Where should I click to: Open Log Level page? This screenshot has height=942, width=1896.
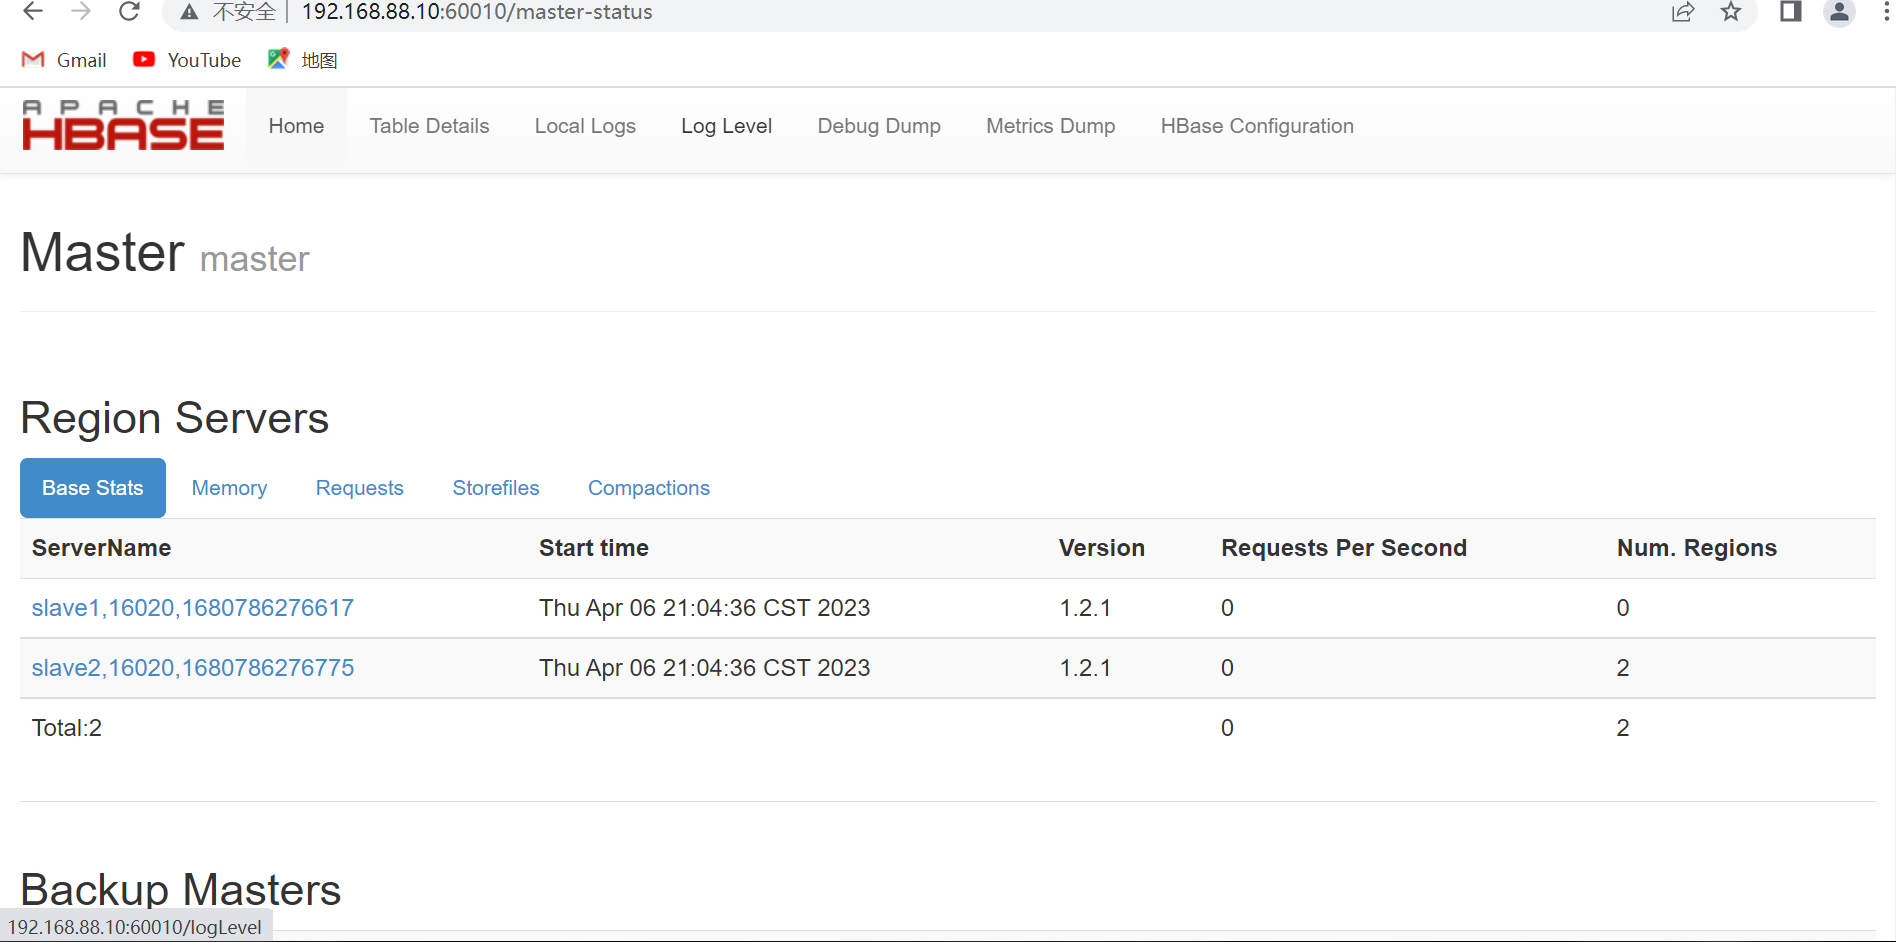(x=726, y=126)
